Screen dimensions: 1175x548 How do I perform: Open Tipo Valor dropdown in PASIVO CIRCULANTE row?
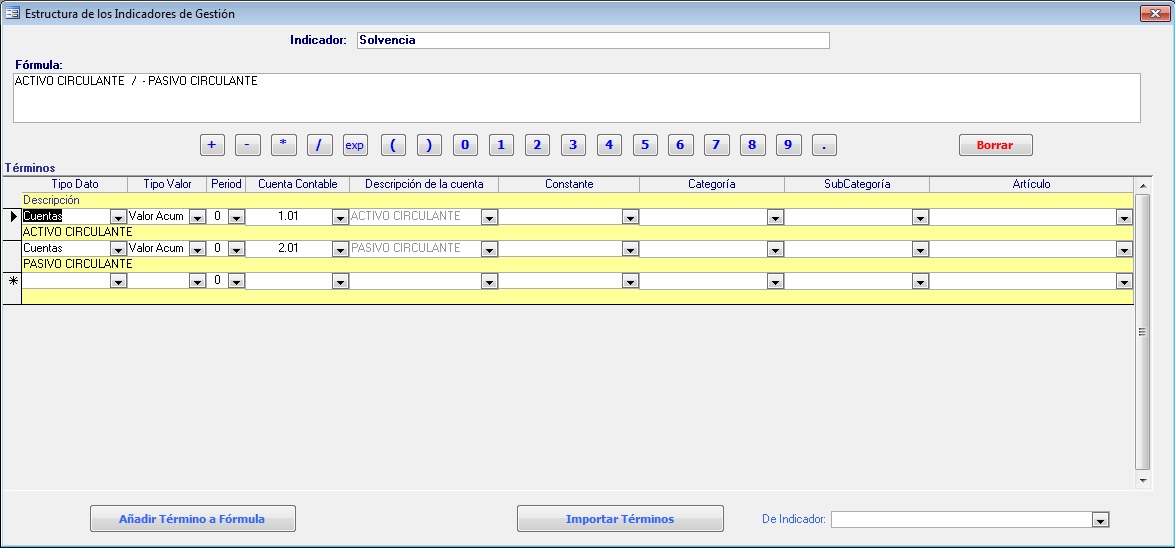point(197,250)
